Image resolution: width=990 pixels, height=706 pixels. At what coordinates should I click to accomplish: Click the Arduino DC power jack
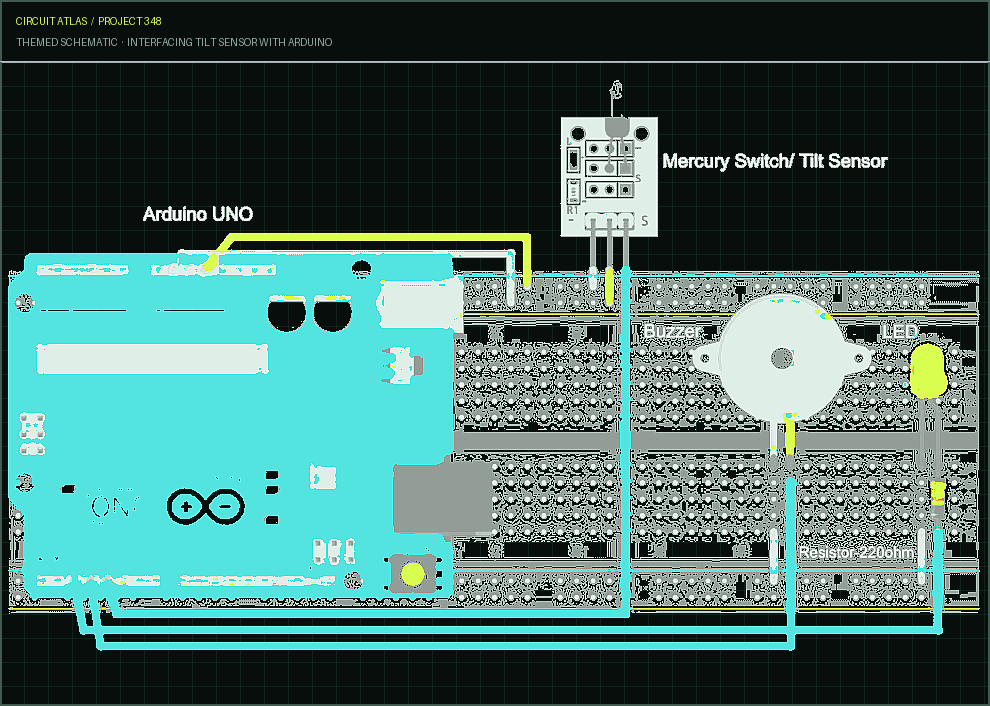tap(420, 304)
